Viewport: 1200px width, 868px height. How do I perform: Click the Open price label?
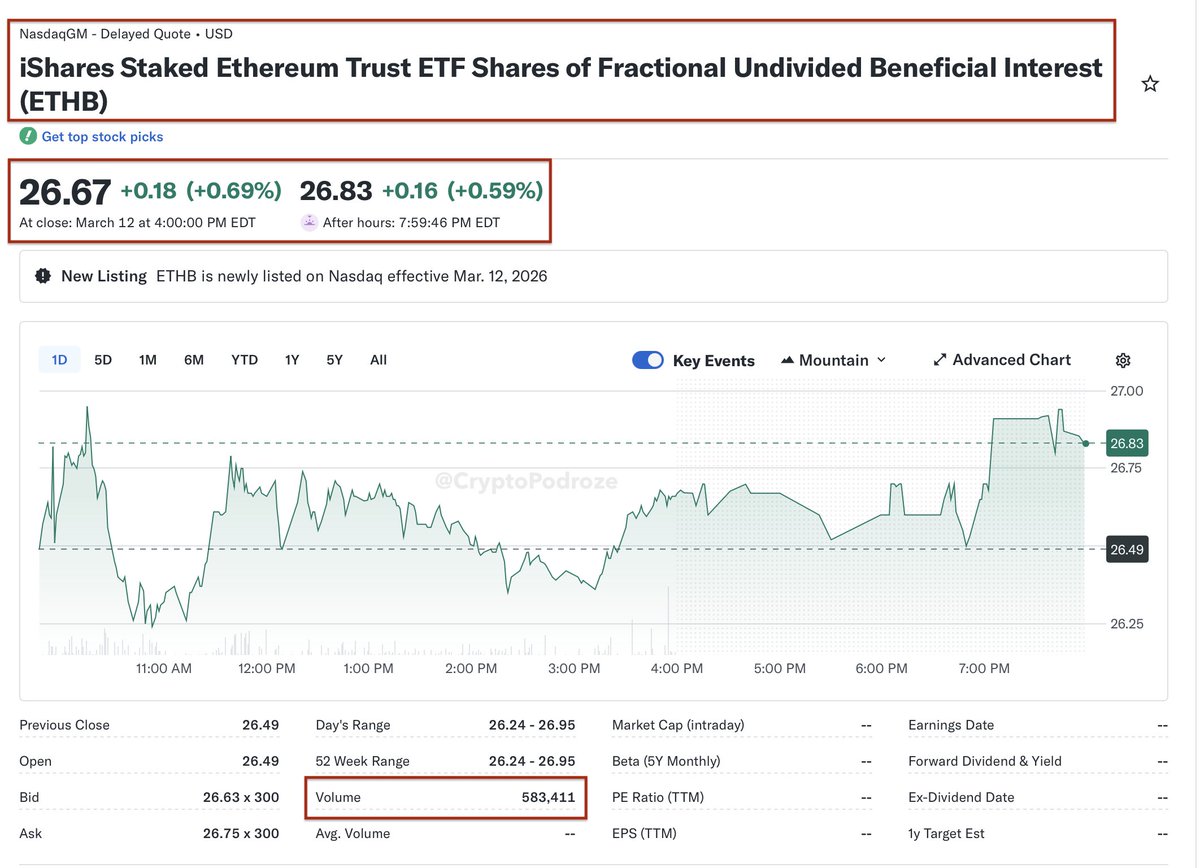tap(36, 761)
